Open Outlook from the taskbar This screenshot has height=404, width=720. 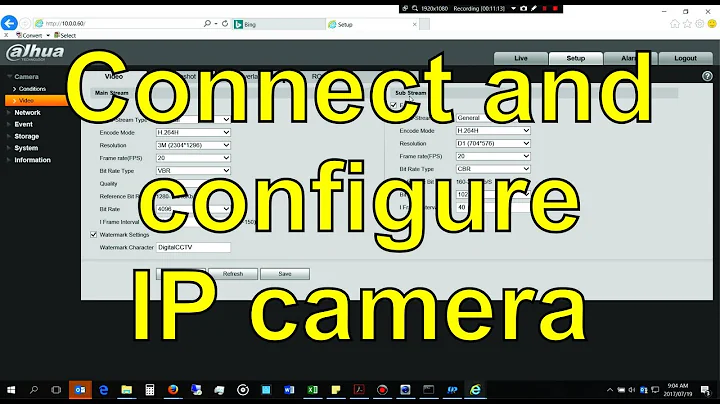80,390
